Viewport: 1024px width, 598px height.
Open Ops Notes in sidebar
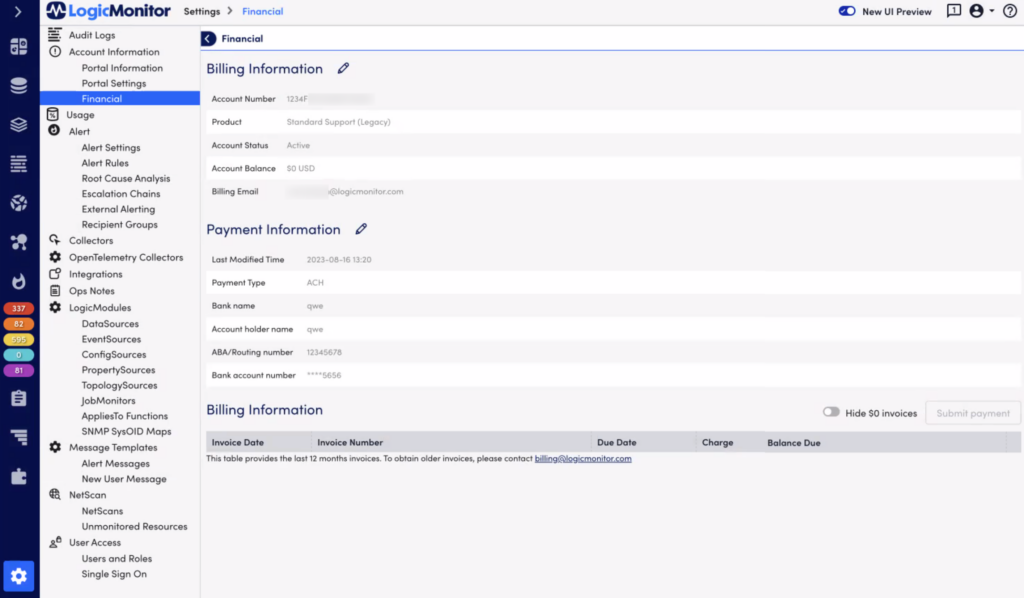(91, 291)
